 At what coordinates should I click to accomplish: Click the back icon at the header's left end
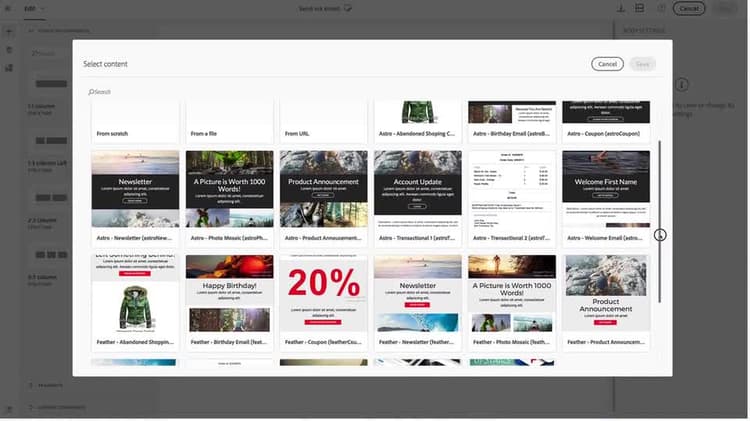coord(8,9)
